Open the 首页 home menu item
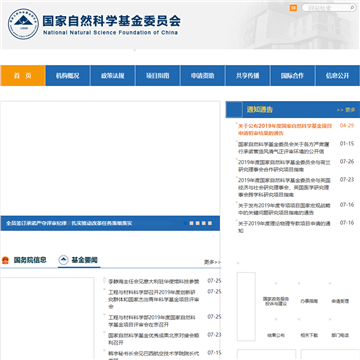Image resolution: width=360 pixels, height=360 pixels. pos(23,76)
